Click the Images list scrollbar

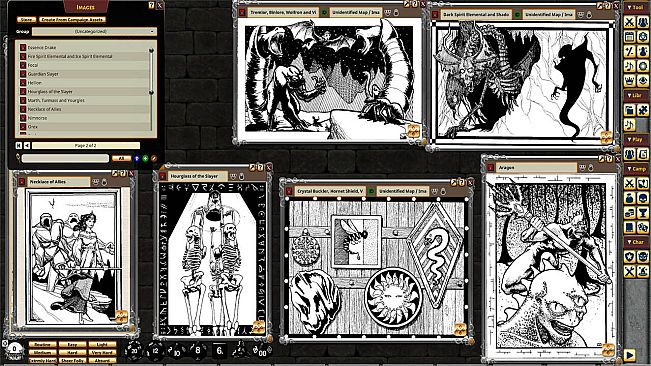[x=152, y=71]
